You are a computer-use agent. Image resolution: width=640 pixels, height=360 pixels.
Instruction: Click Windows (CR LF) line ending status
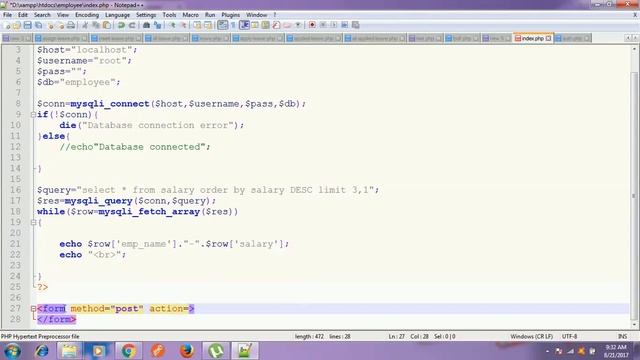[x=531, y=336]
